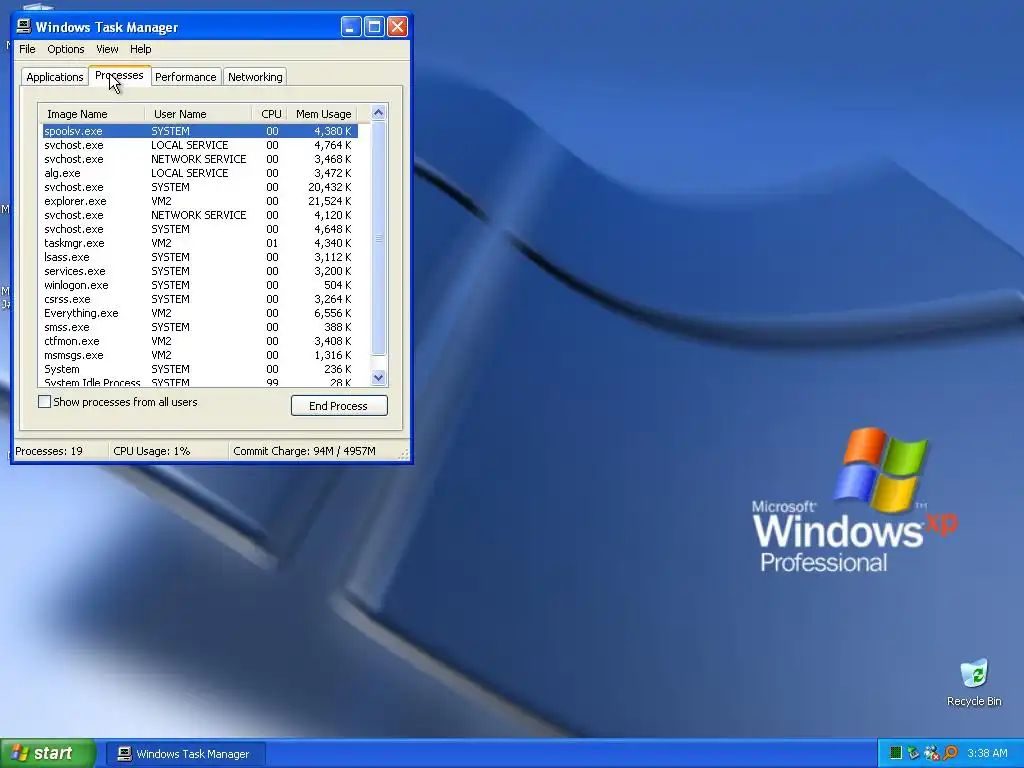Image resolution: width=1024 pixels, height=768 pixels.
Task: Open the File menu
Action: (x=27, y=49)
